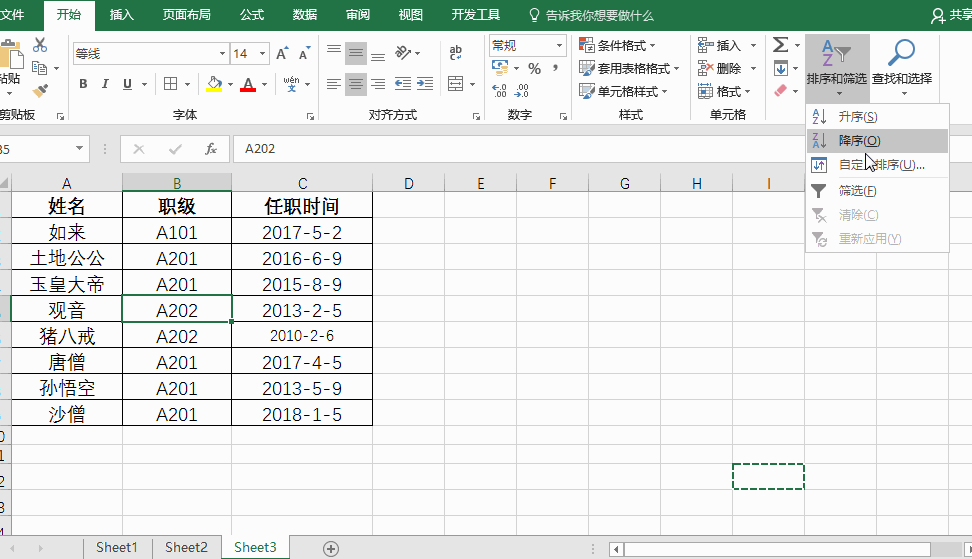Open the Name Box dropdown arrow
The image size is (972, 559).
(x=79, y=149)
